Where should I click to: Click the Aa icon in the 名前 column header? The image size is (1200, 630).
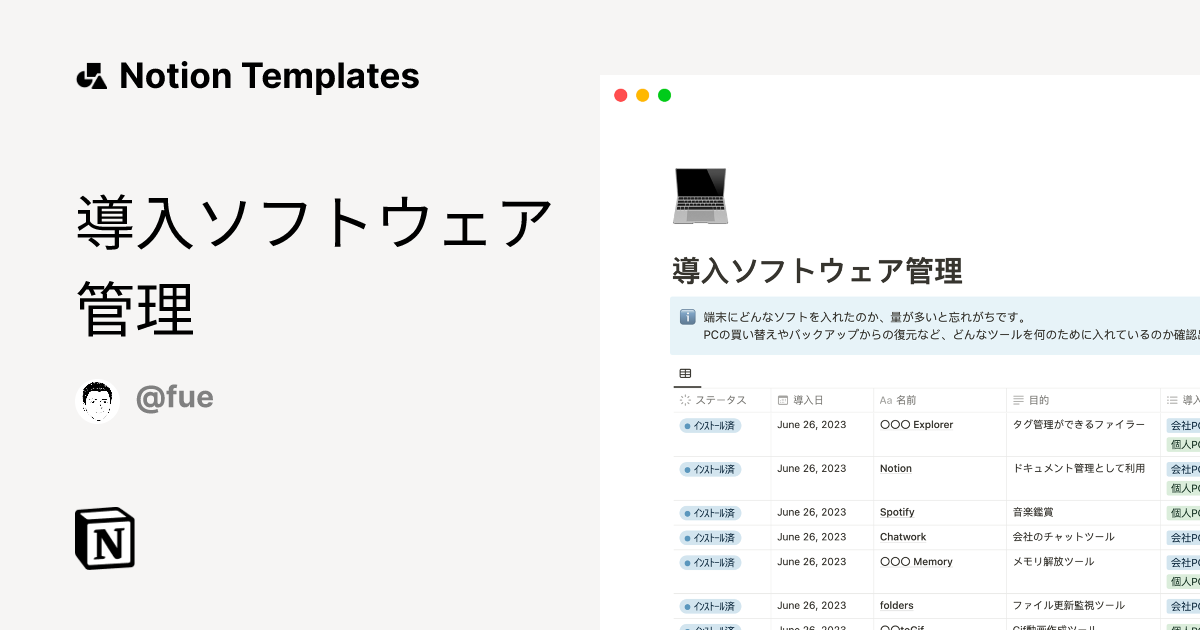point(886,400)
